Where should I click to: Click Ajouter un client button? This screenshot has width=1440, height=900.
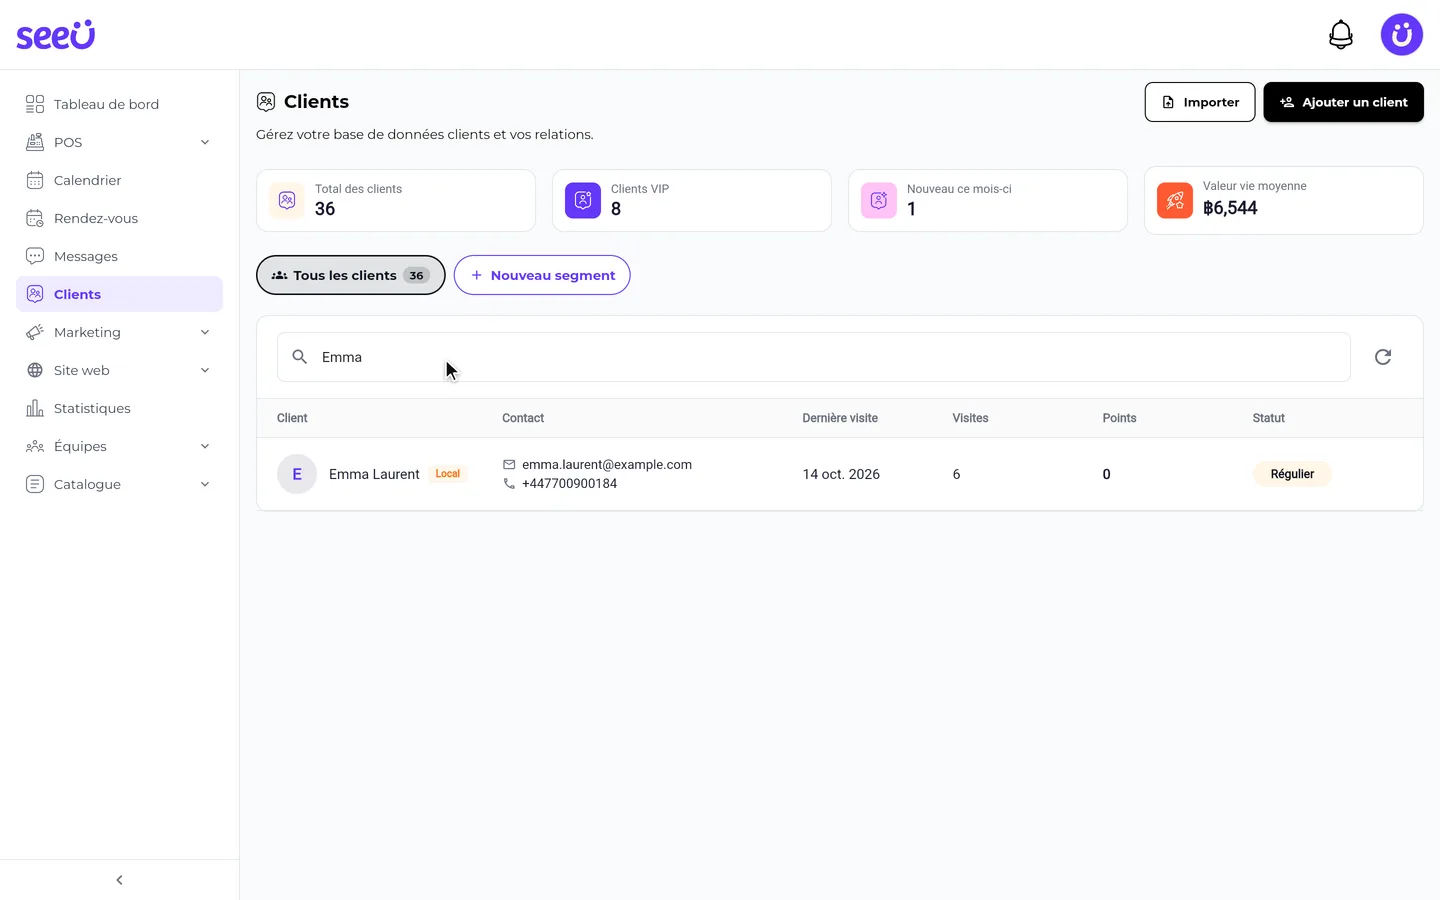click(1343, 102)
